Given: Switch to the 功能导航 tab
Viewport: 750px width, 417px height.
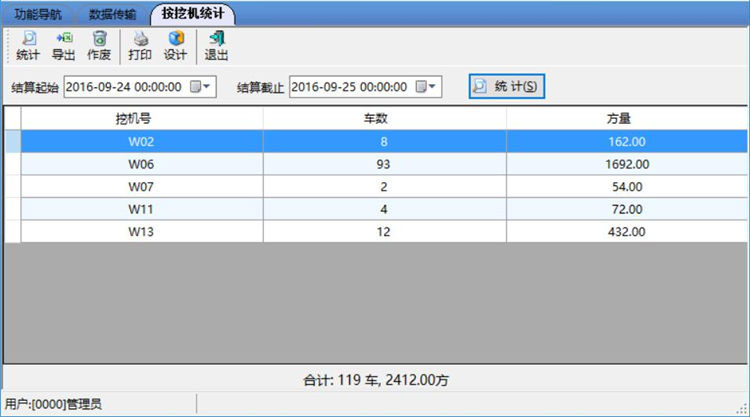Looking at the screenshot, I should pyautogui.click(x=37, y=14).
